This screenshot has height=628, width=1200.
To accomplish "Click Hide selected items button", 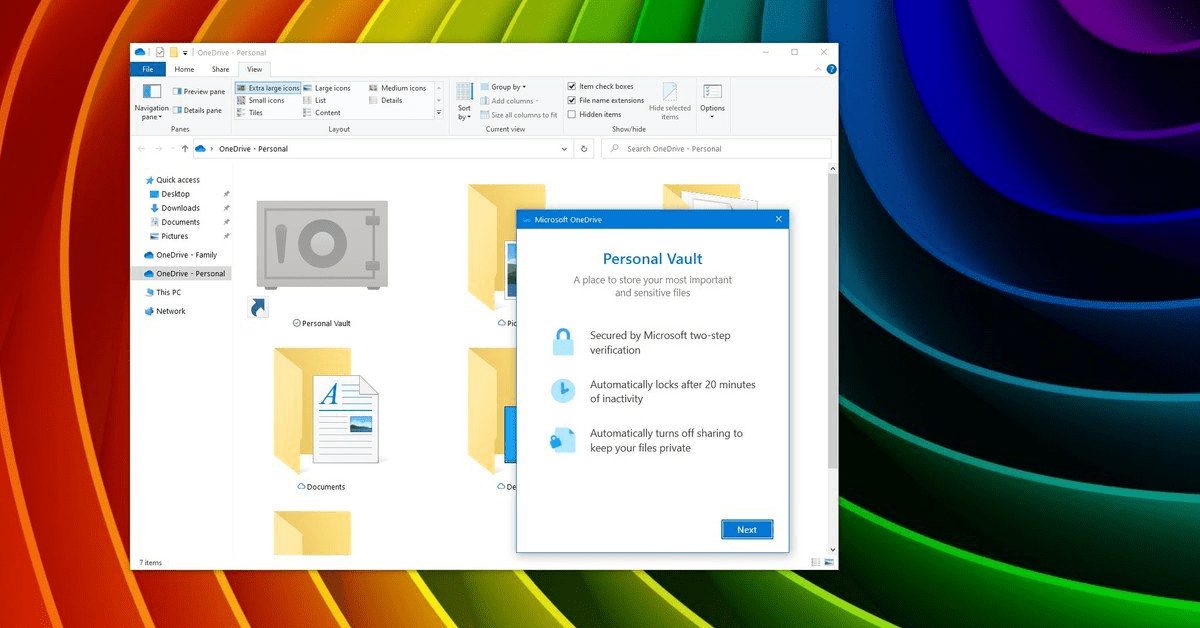I will (670, 102).
